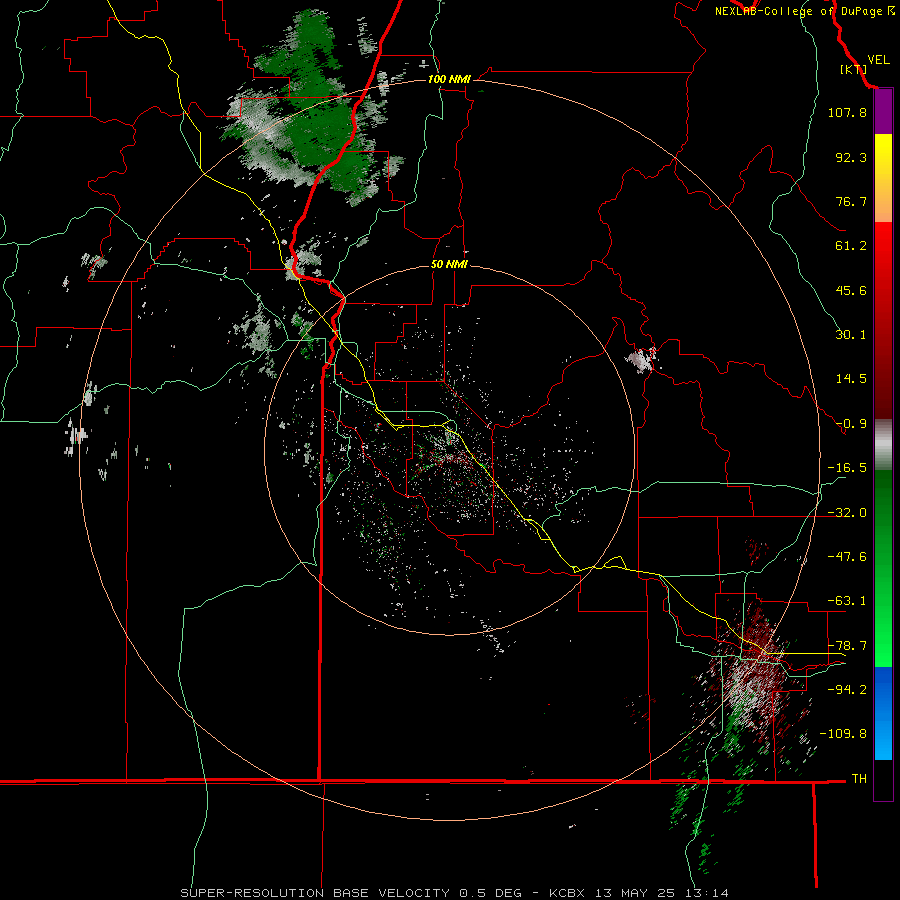Click the 107.8 velocity scale value
The height and width of the screenshot is (900, 900).
(847, 112)
